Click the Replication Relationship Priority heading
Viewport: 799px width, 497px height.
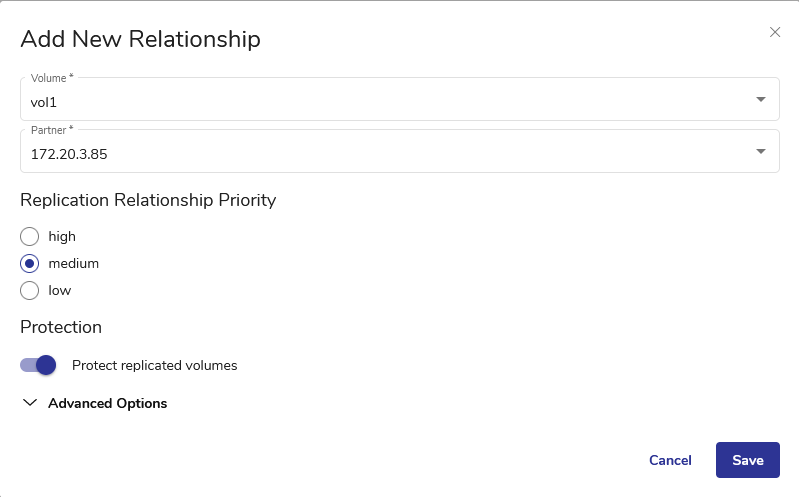(148, 200)
